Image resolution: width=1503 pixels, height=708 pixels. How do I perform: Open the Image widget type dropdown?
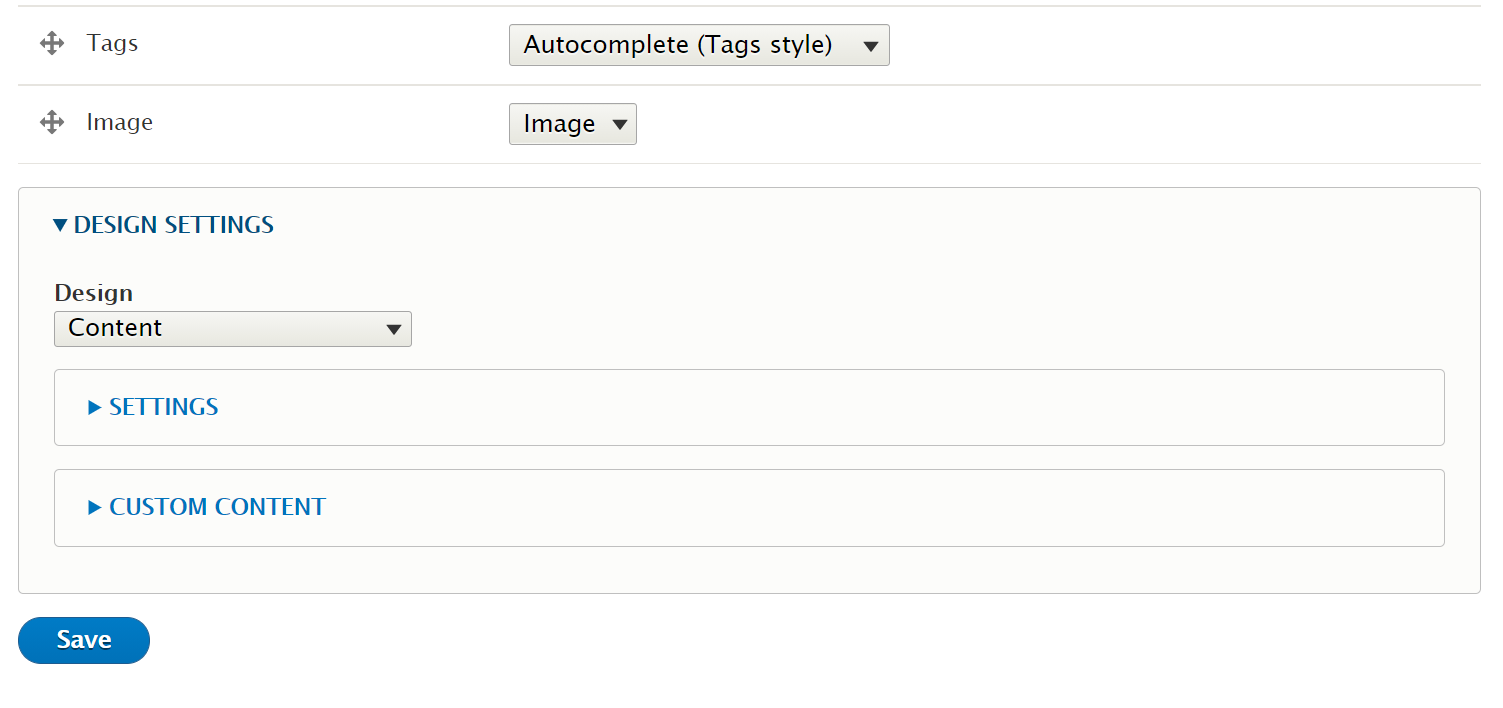pyautogui.click(x=573, y=124)
